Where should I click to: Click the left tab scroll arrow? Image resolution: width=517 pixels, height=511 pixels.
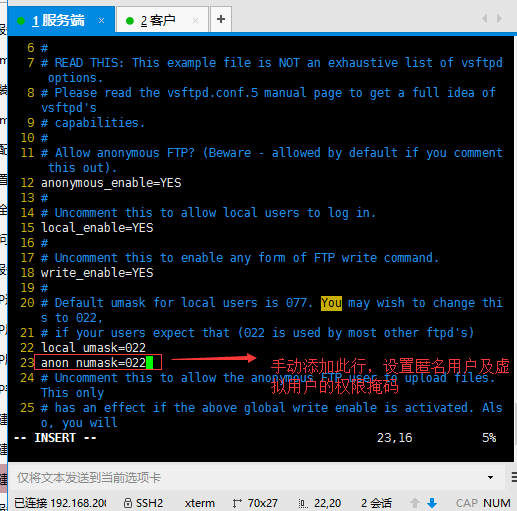[x=485, y=19]
